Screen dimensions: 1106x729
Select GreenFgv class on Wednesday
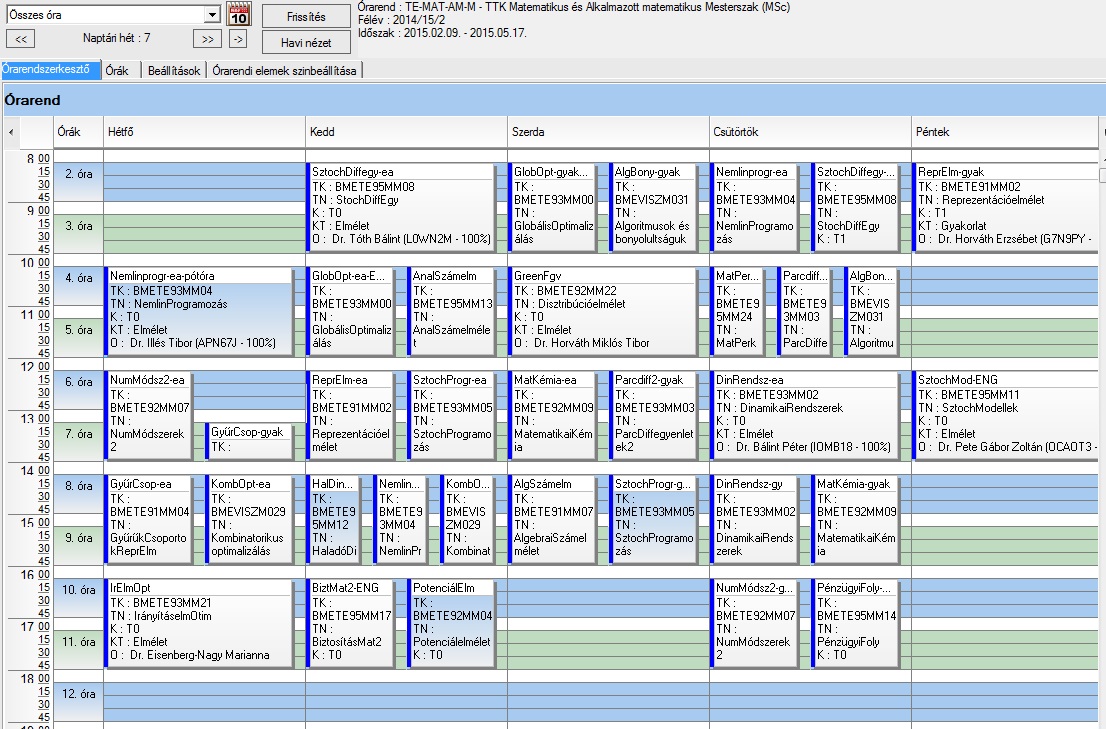(604, 312)
